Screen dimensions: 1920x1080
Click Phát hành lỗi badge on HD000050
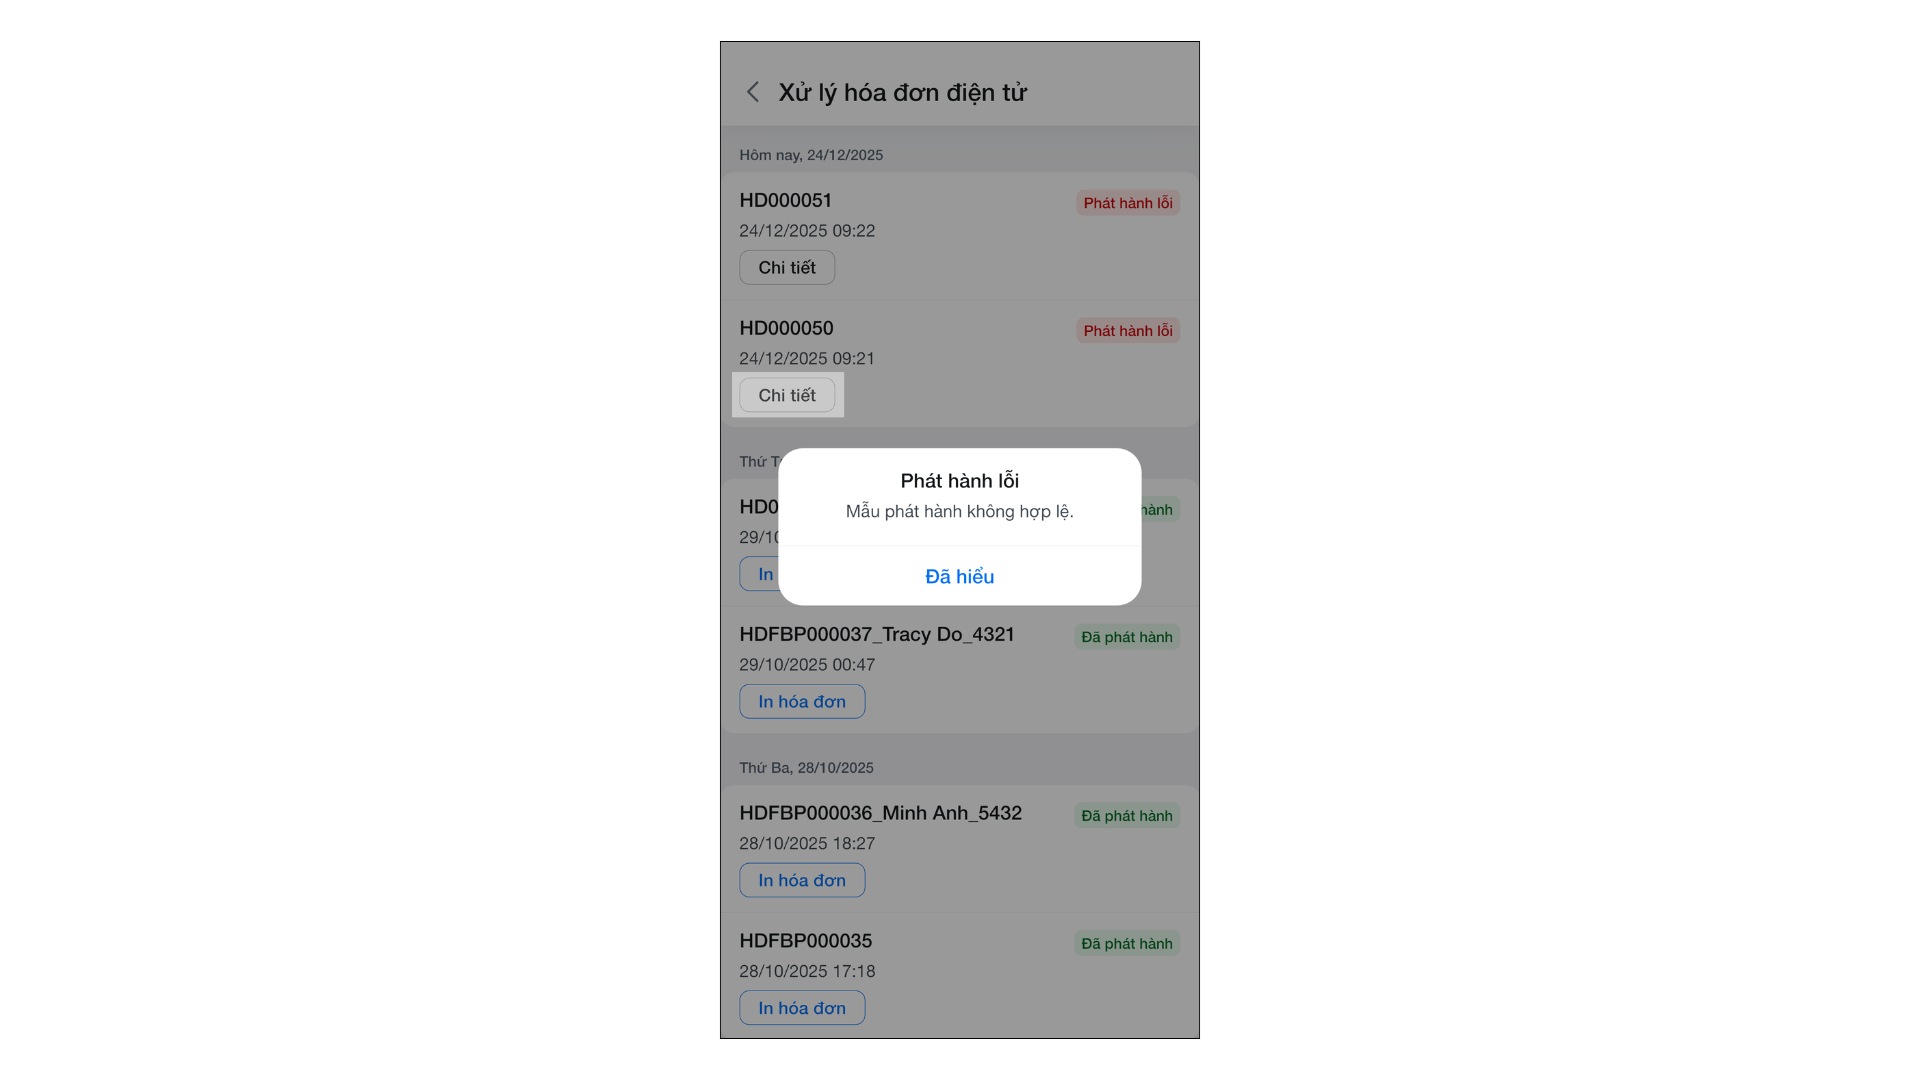tap(1128, 330)
